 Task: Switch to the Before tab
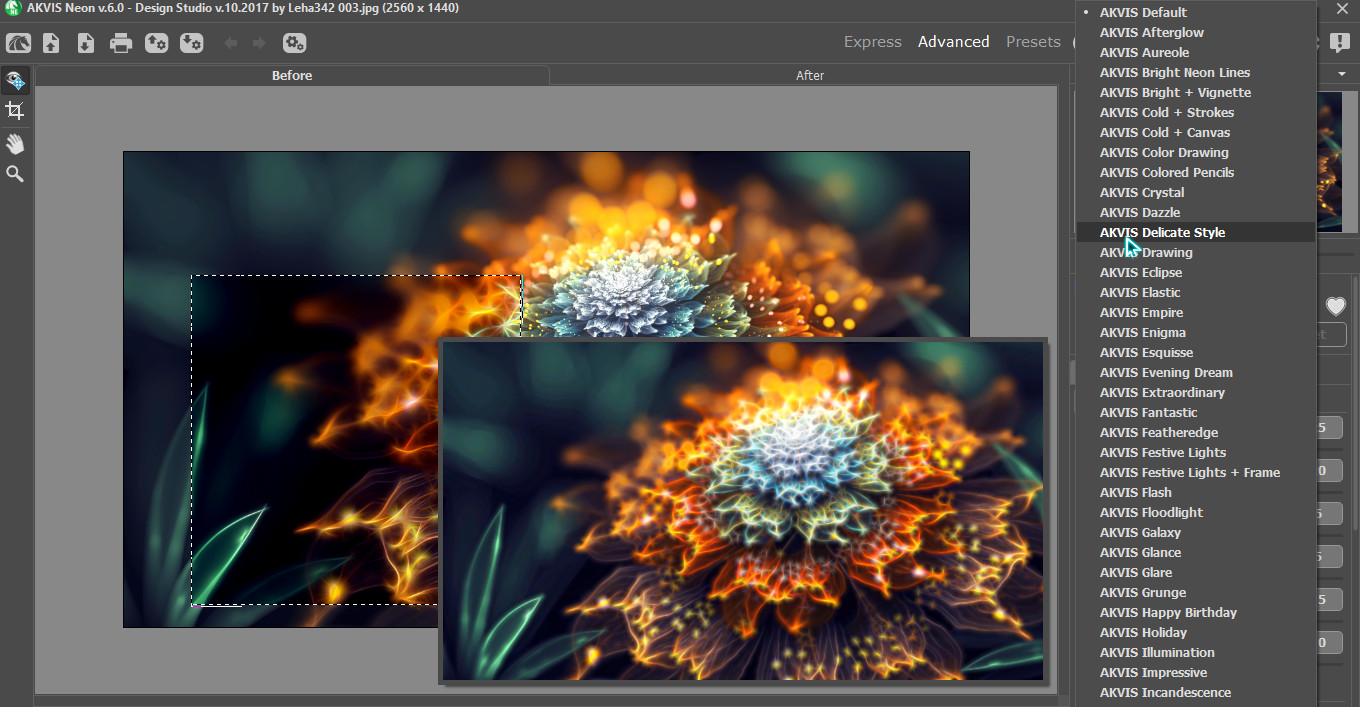coord(292,75)
